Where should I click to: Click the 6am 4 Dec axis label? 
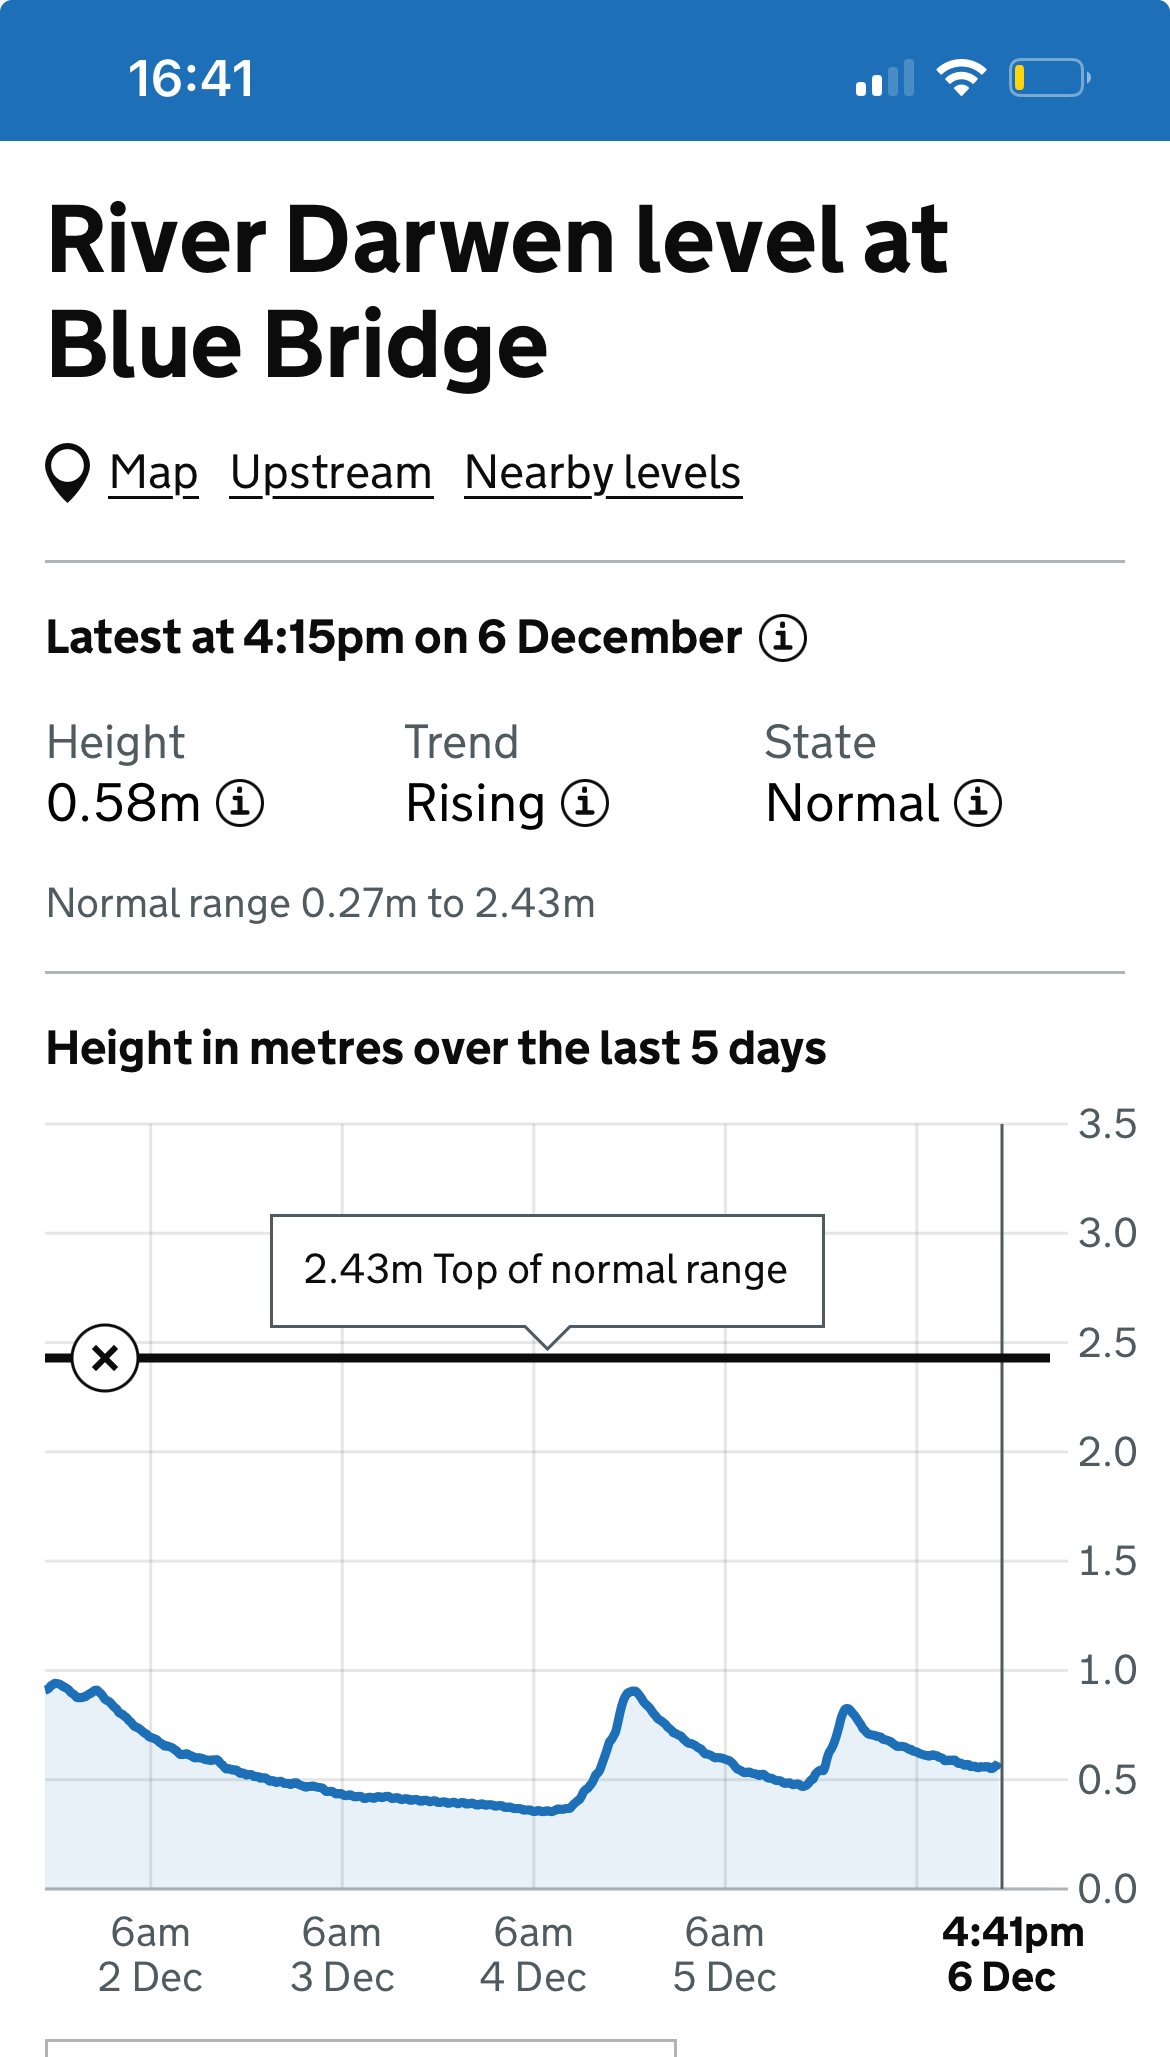533,1954
